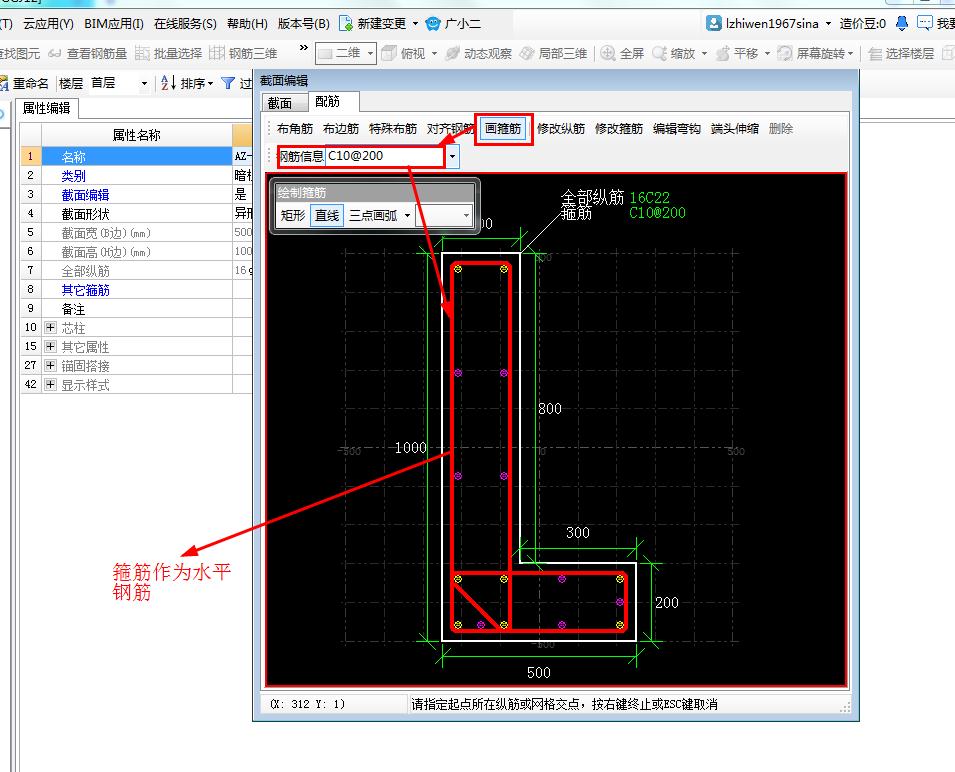The width and height of the screenshot is (955, 772).
Task: Expand the 显示样式 property group
Action: coord(51,384)
